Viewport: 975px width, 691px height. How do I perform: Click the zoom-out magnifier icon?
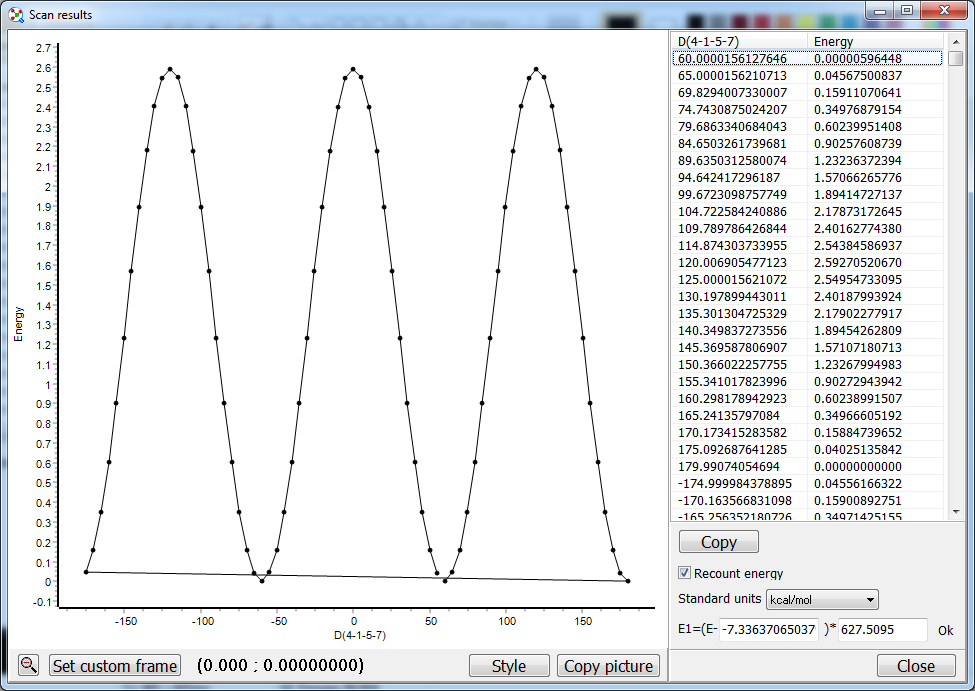[x=28, y=665]
